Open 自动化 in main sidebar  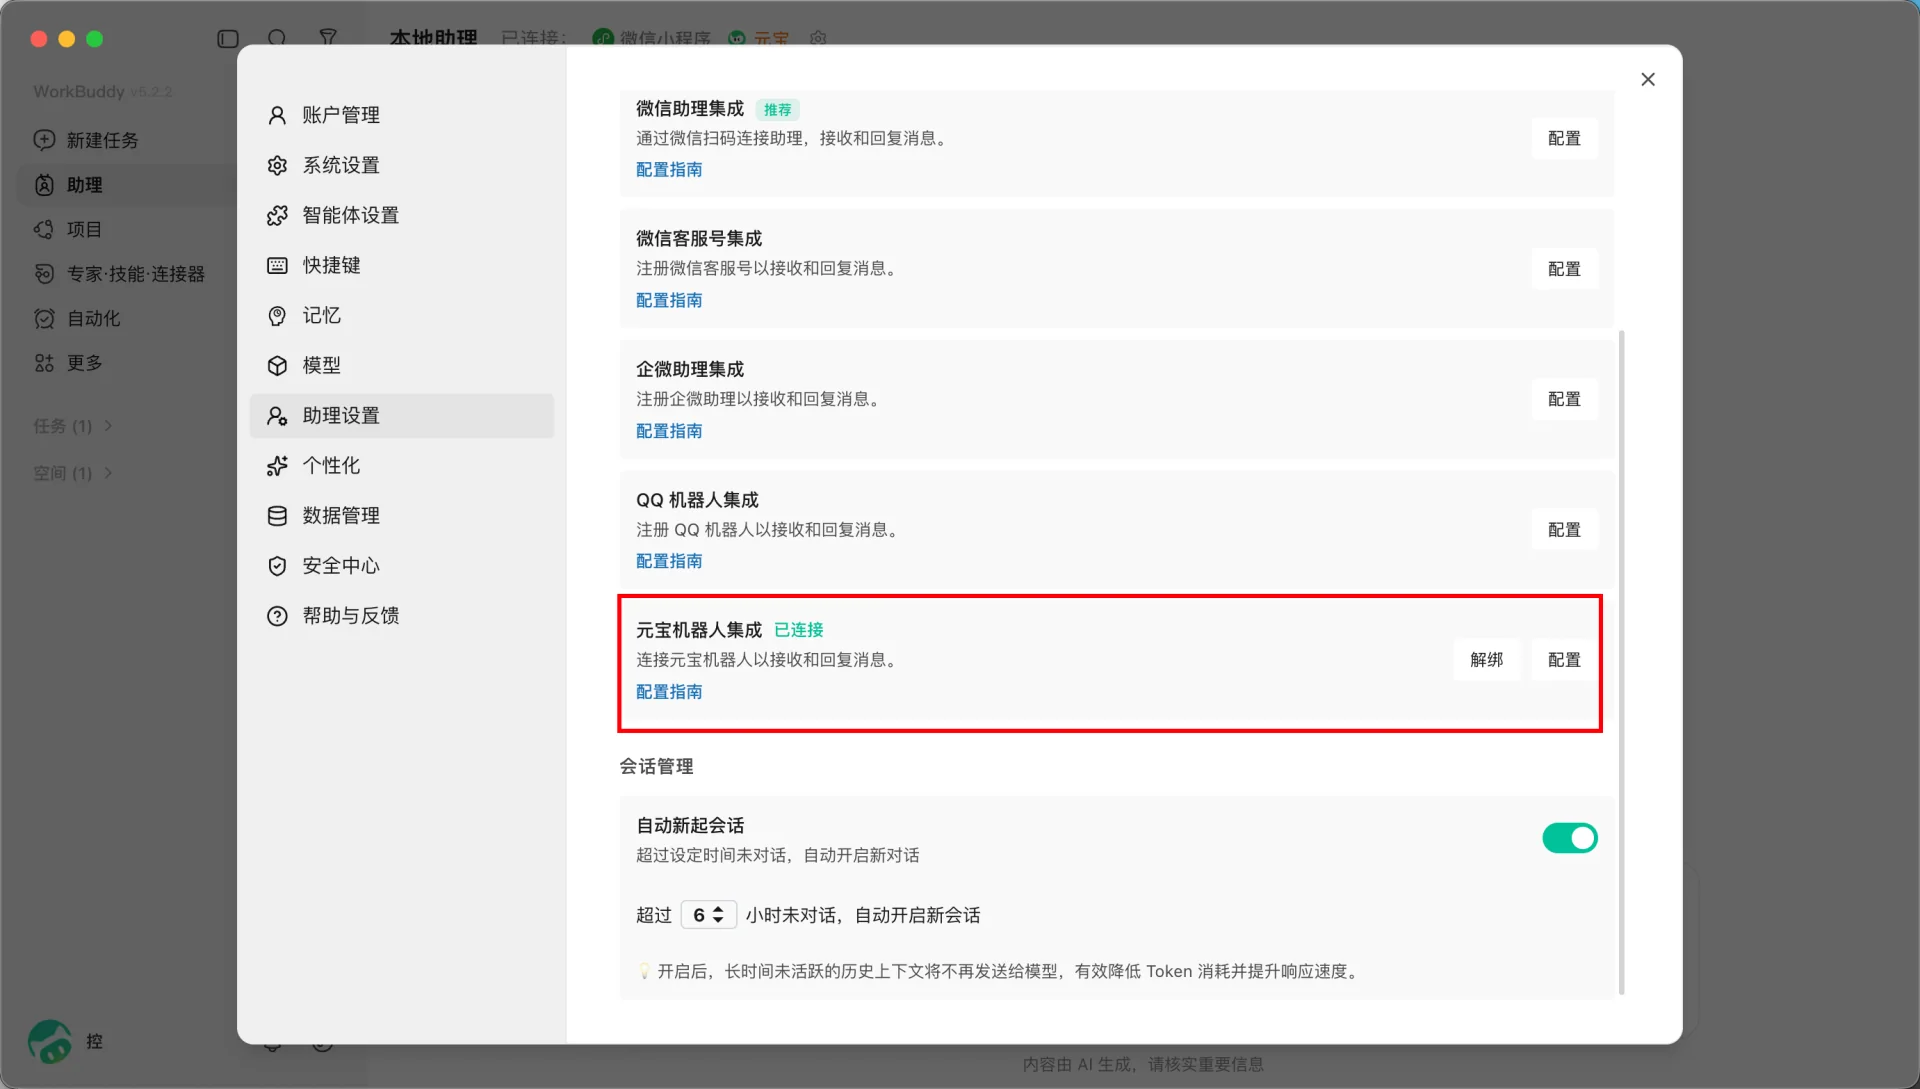coord(125,318)
